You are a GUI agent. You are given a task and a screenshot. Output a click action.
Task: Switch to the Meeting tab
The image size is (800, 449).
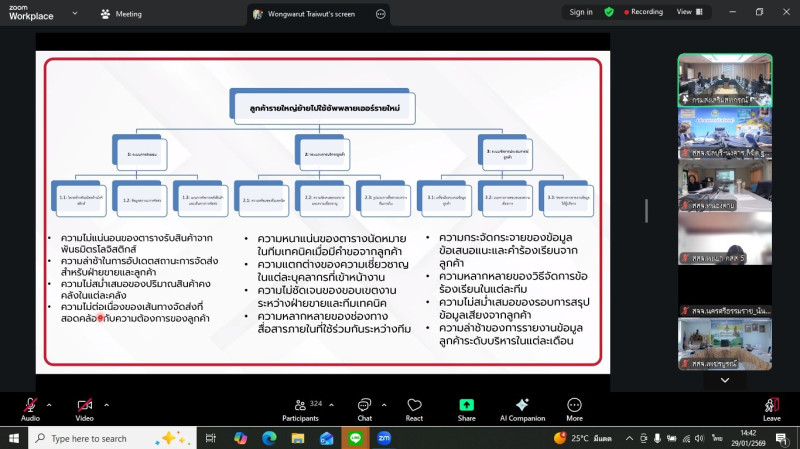[121, 14]
